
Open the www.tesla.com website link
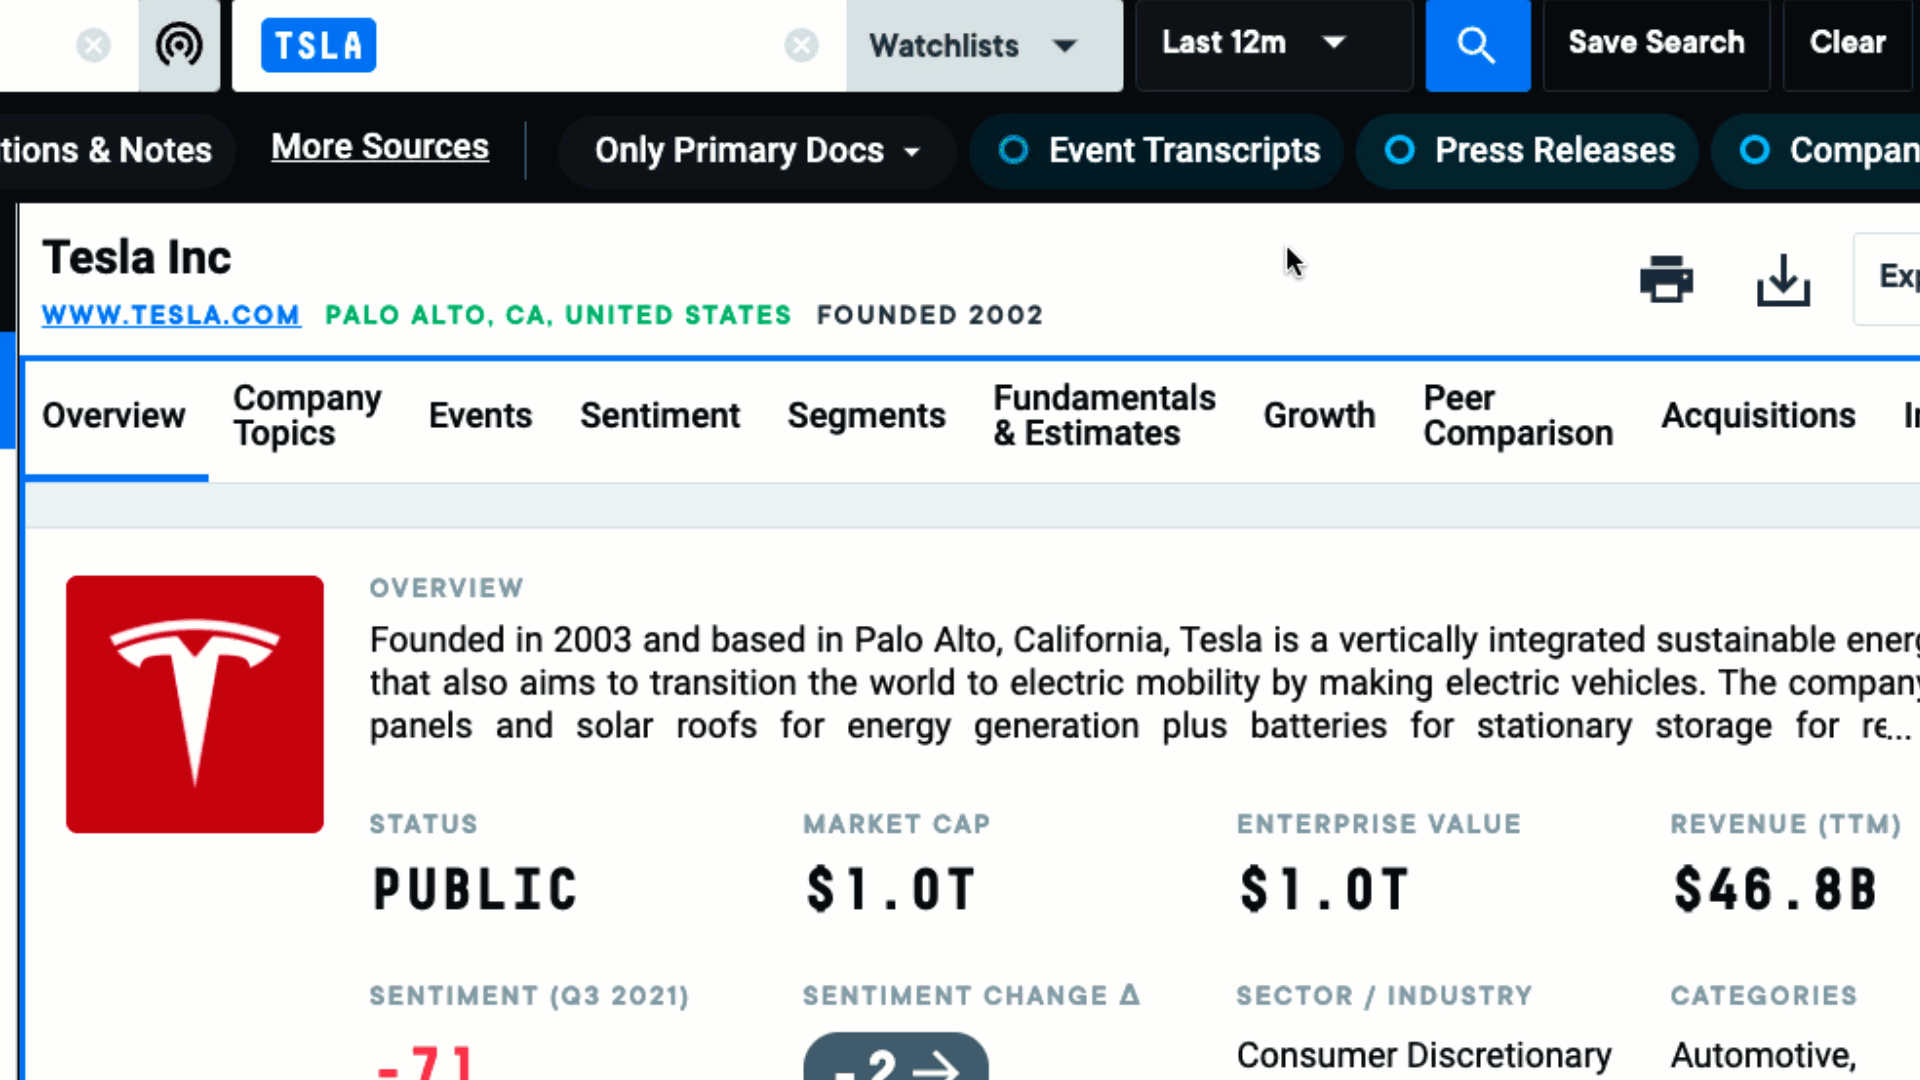pos(171,315)
